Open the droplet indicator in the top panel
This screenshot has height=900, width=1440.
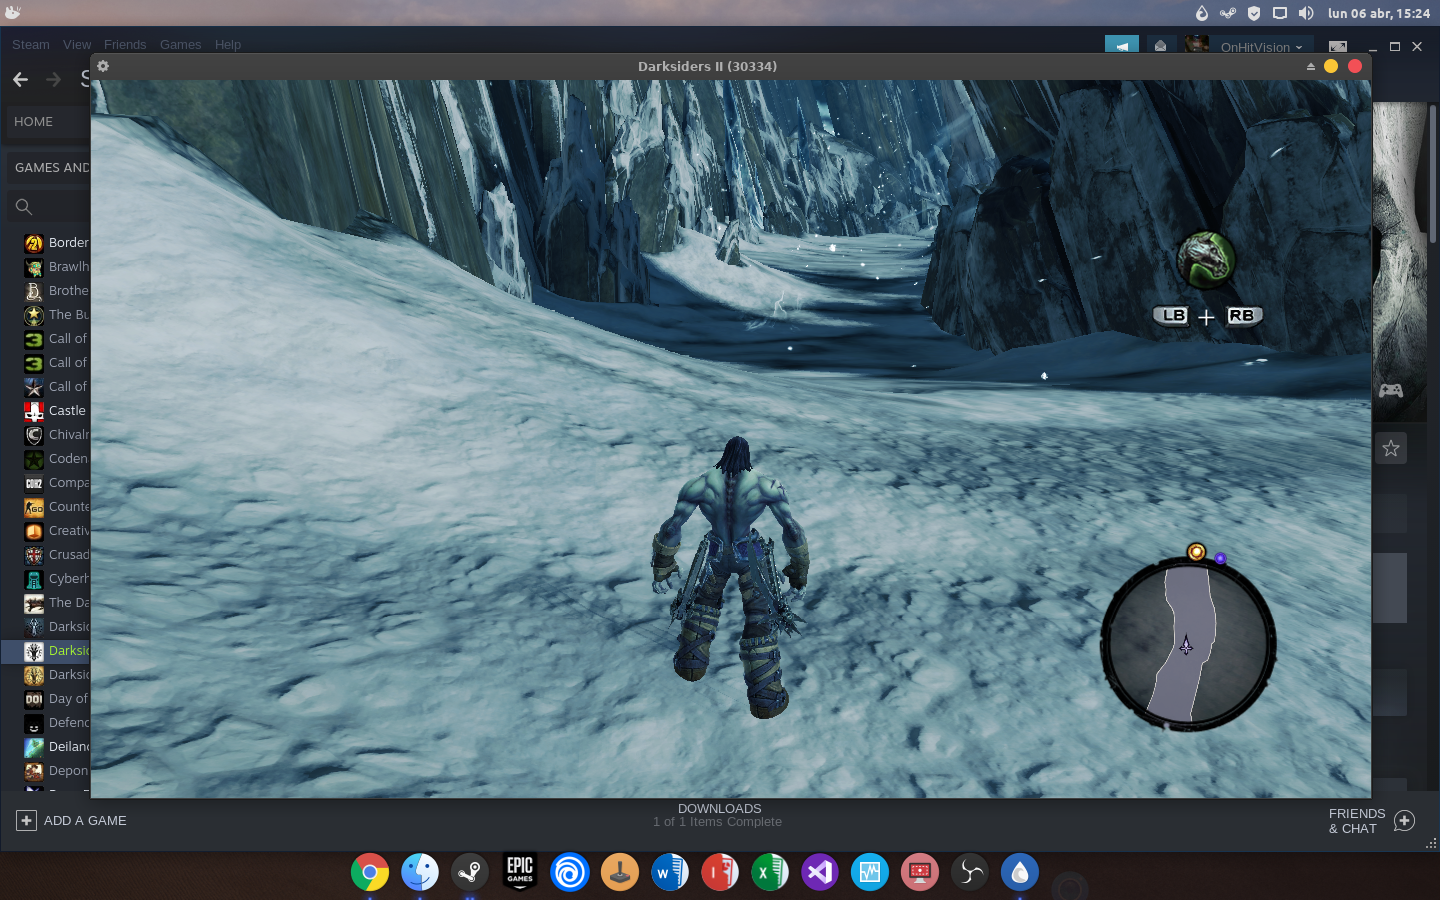click(x=1202, y=13)
